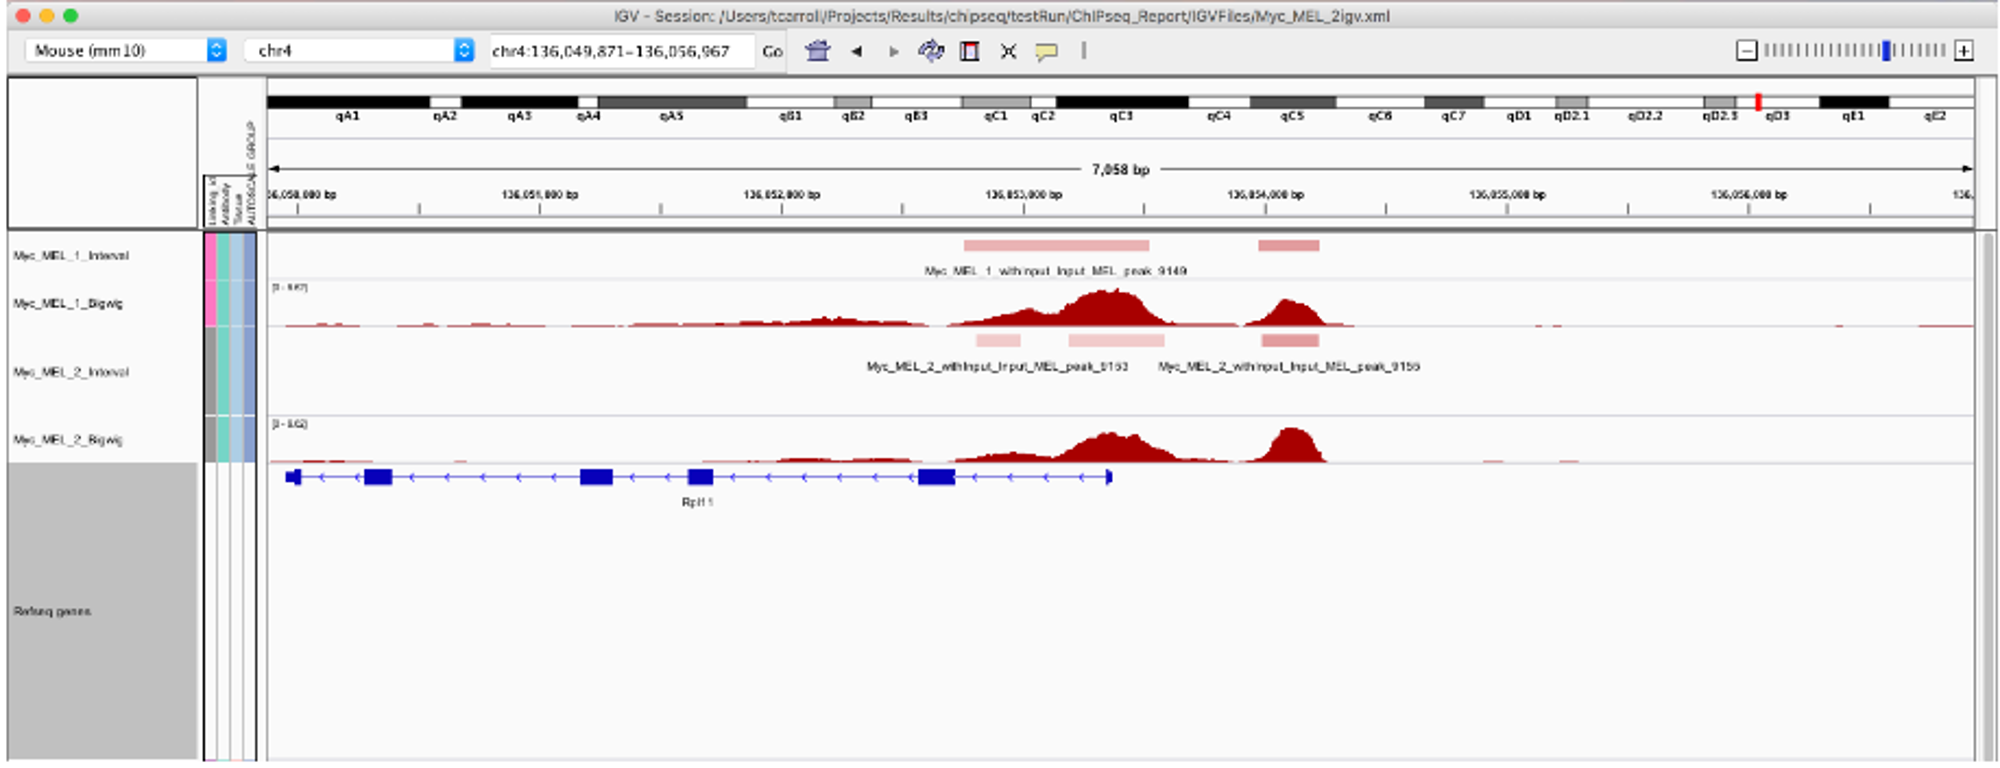
Task: Click the locus coordinates input field
Action: (621, 51)
